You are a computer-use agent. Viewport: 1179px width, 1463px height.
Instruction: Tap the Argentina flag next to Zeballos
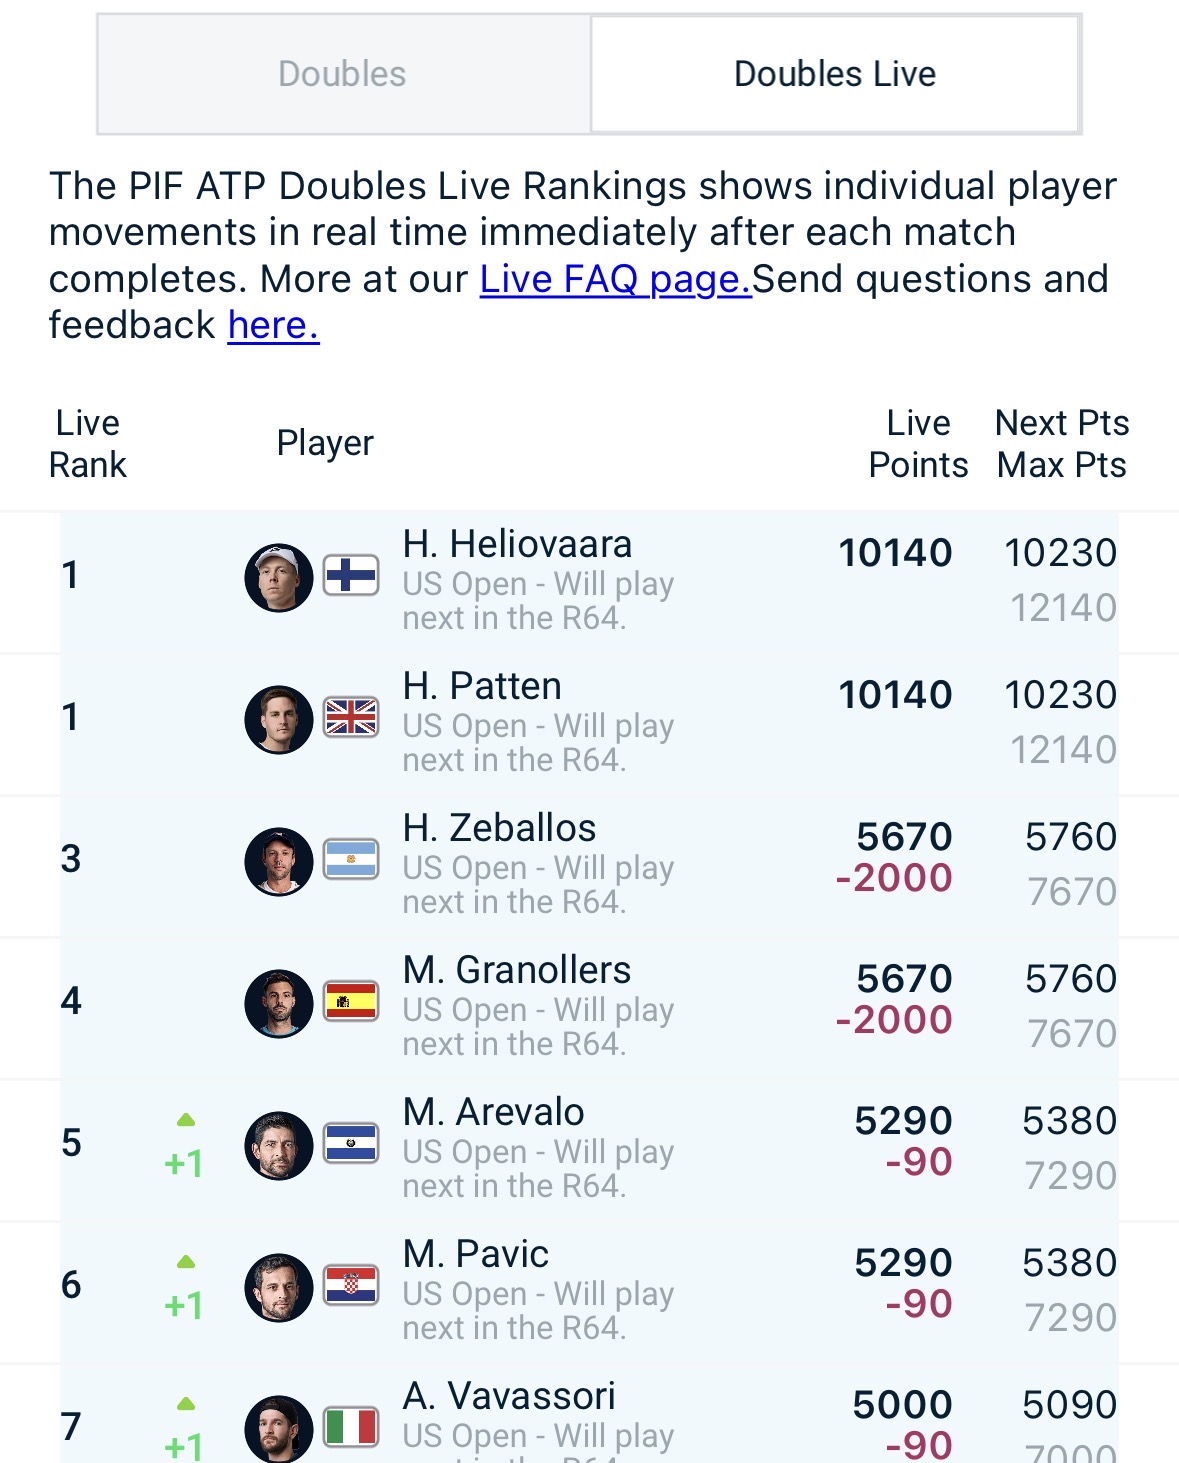pos(351,859)
